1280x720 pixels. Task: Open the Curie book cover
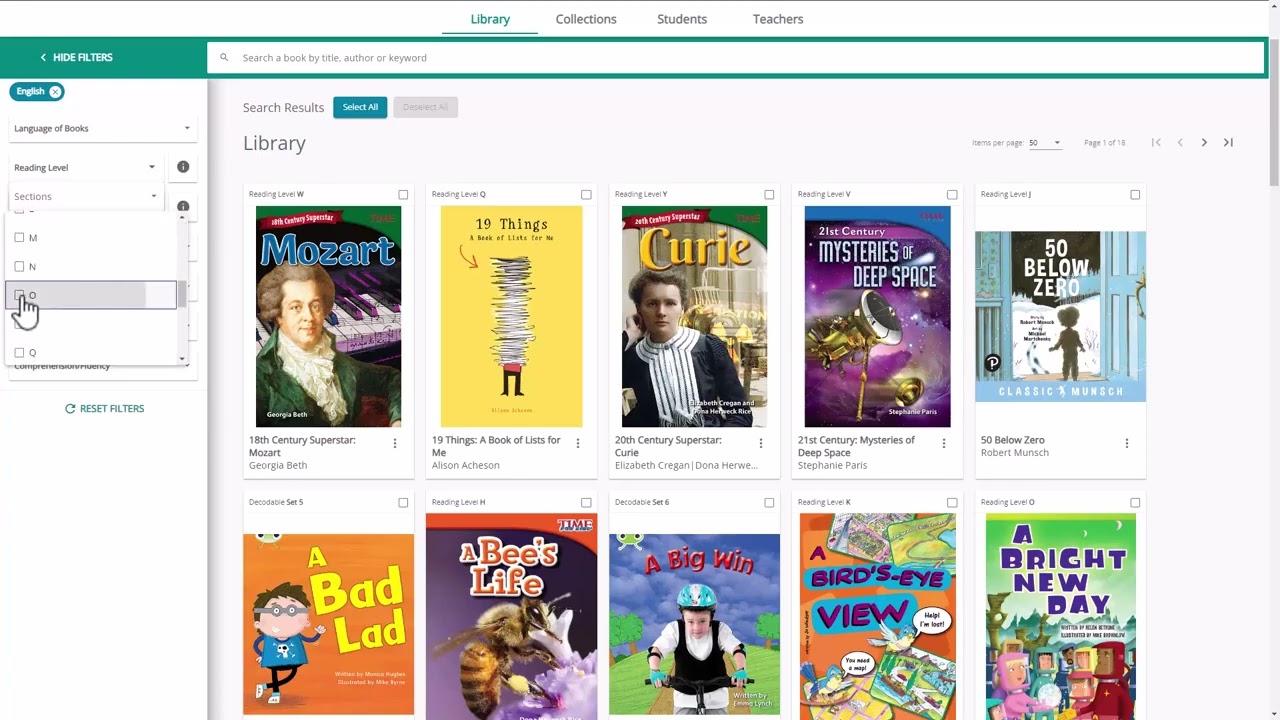pos(694,316)
